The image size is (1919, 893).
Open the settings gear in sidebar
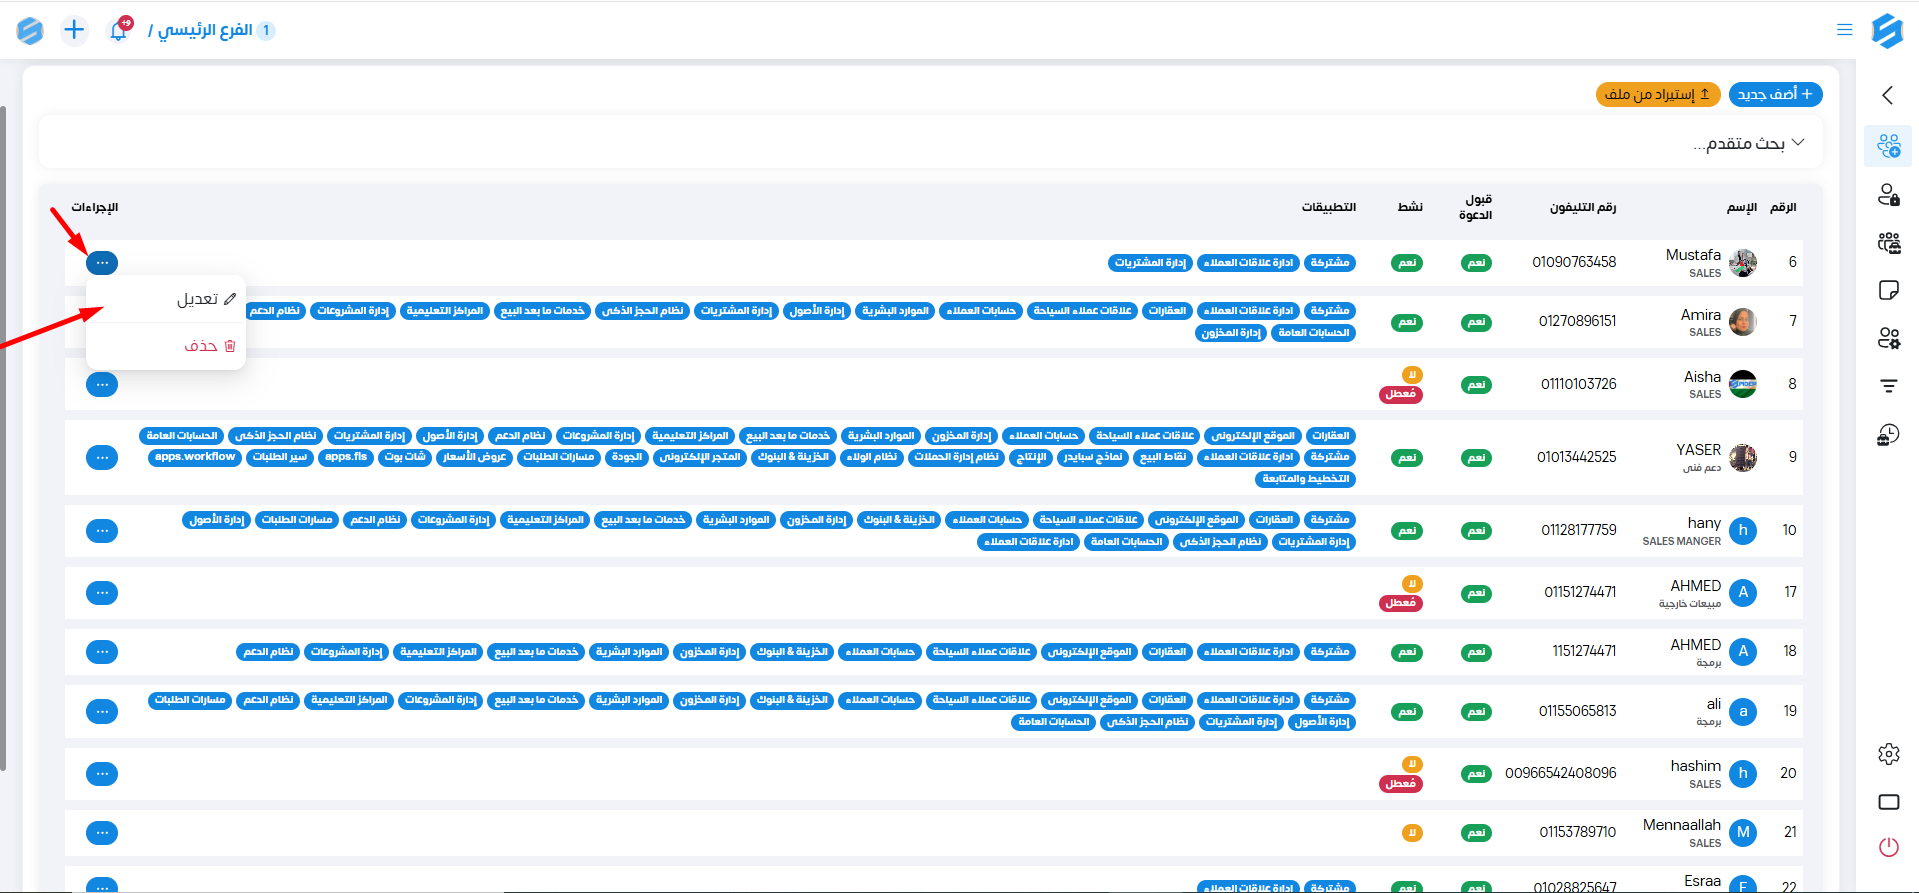click(1888, 754)
